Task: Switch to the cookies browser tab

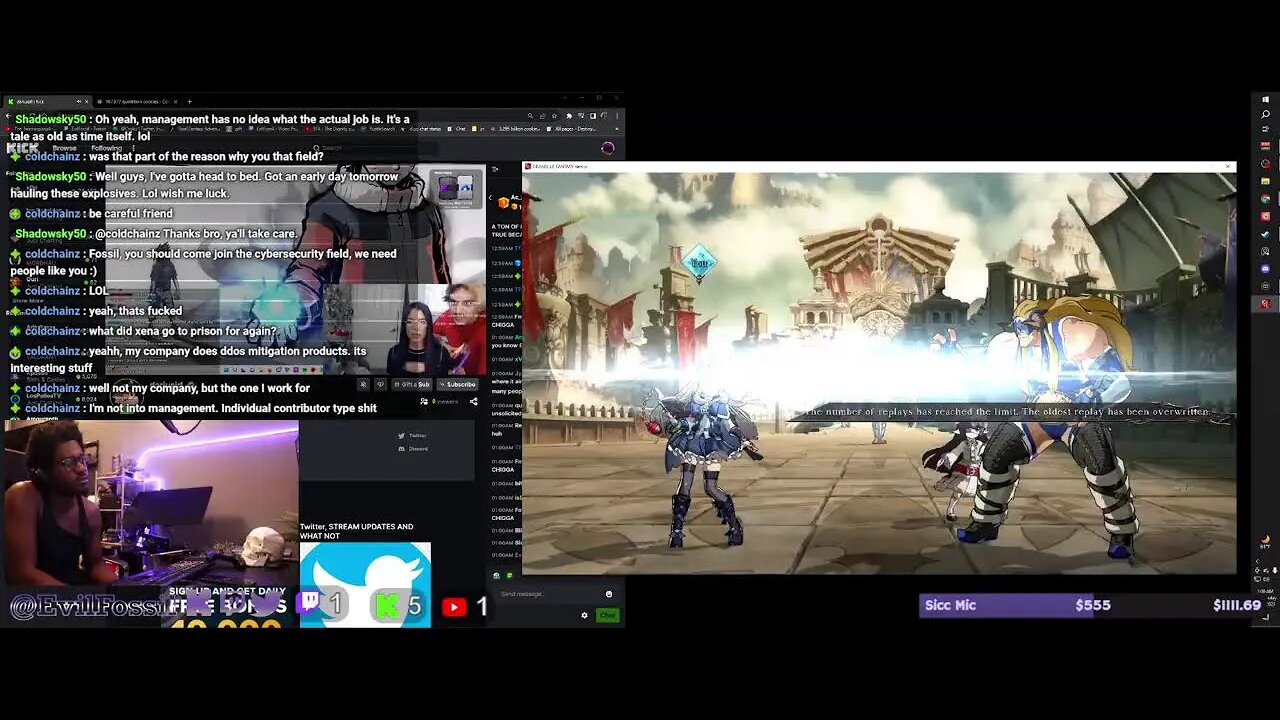Action: 136,101
